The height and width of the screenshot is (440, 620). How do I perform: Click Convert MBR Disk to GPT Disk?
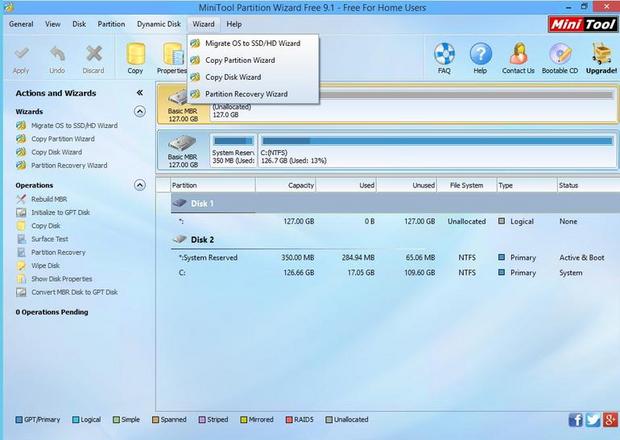[74, 292]
